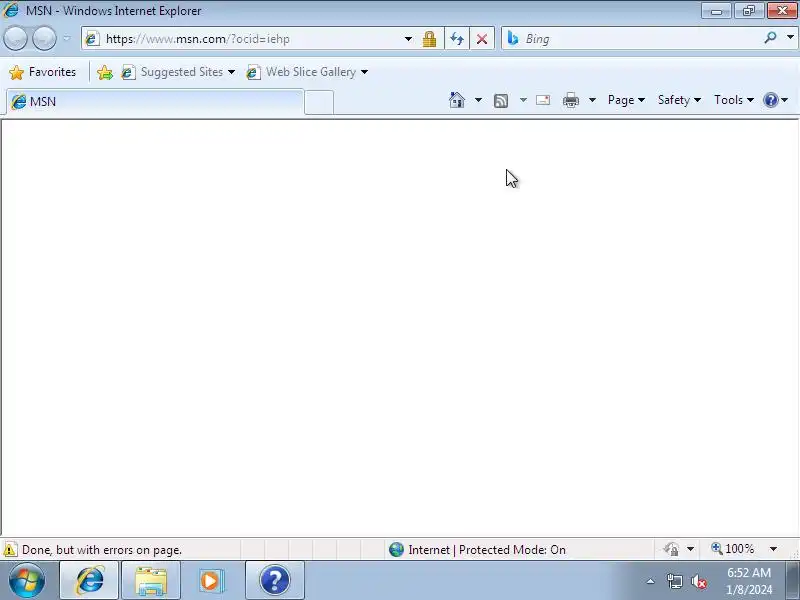Viewport: 800px width, 600px height.
Task: Click the Show desktop button
Action: coord(793,581)
